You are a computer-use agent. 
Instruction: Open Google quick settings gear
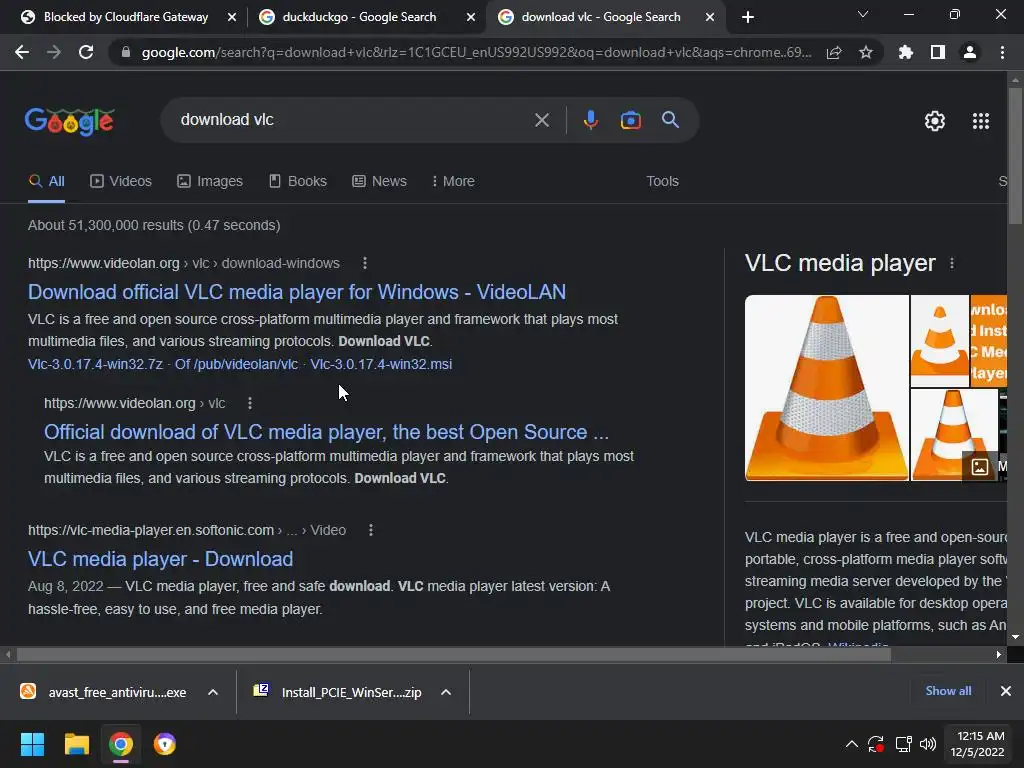(935, 121)
